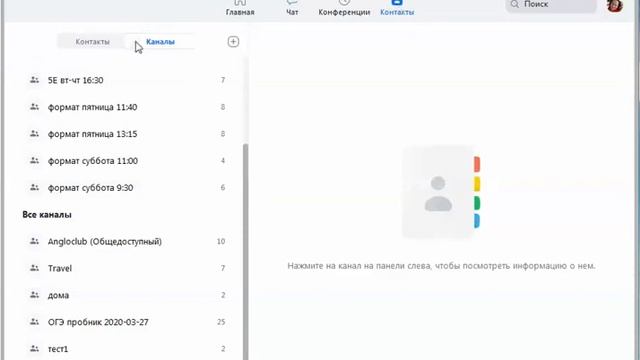Image resolution: width=640 pixels, height=360 pixels.
Task: Select the тест1 channel
Action: (x=127, y=349)
